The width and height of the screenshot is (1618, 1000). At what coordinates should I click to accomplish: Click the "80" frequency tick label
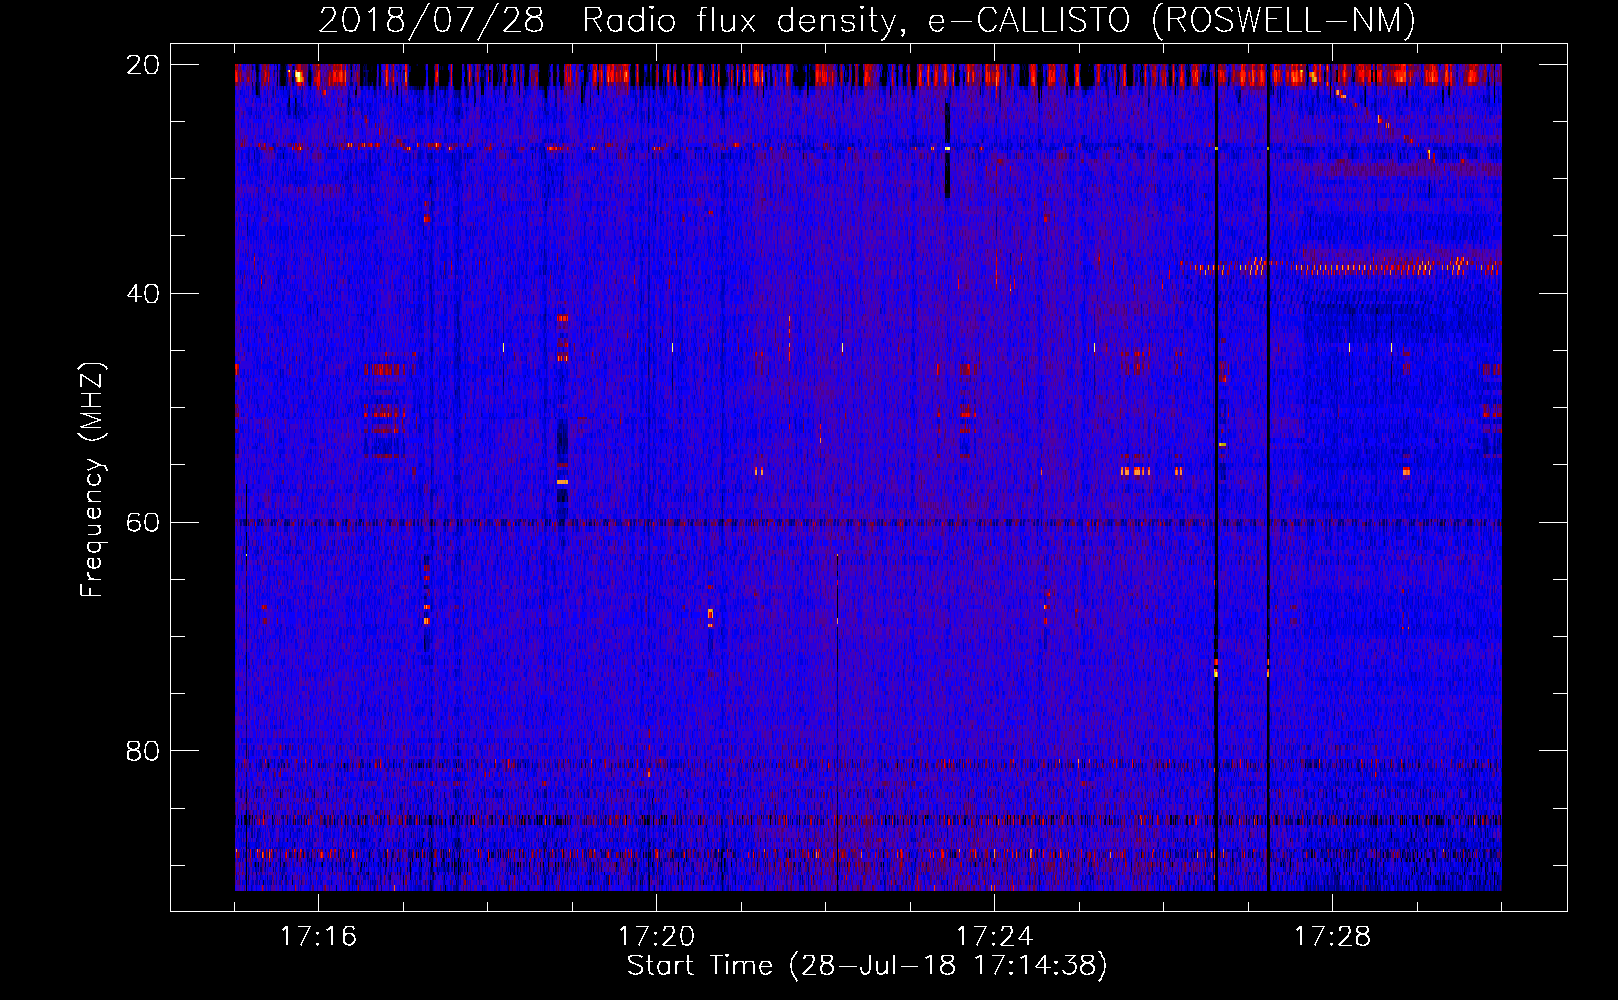143,751
